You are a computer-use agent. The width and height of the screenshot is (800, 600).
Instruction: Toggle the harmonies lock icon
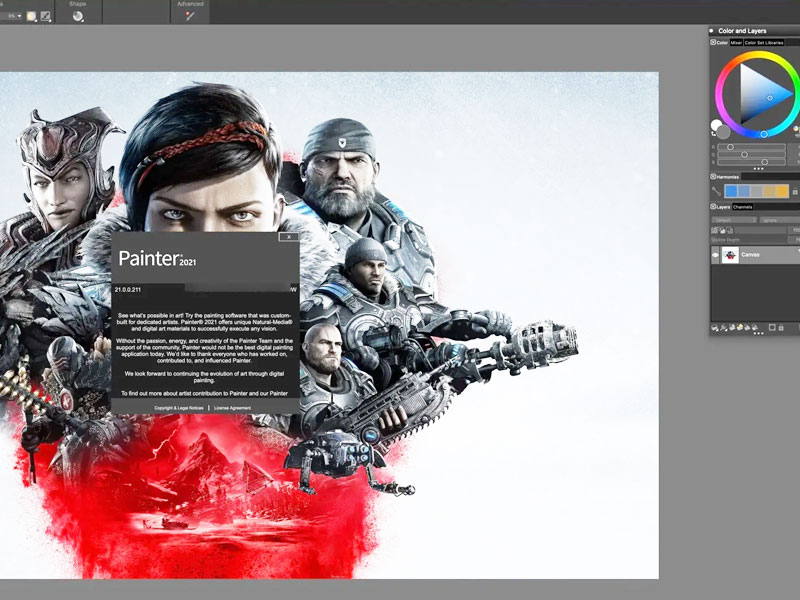pos(795,192)
